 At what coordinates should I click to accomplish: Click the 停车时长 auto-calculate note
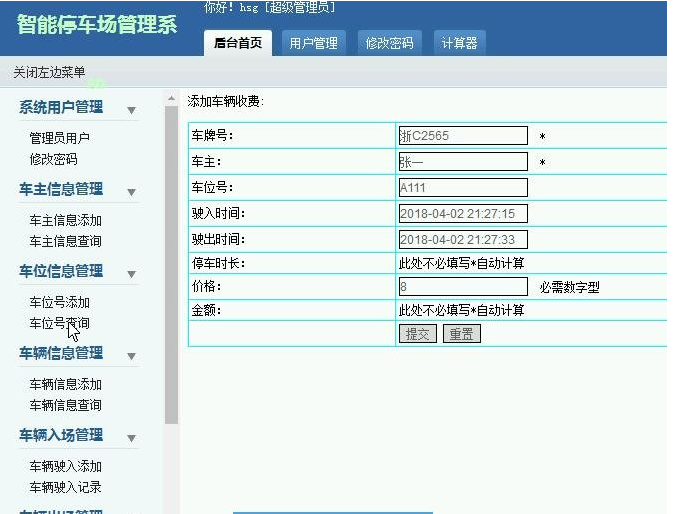[461, 263]
